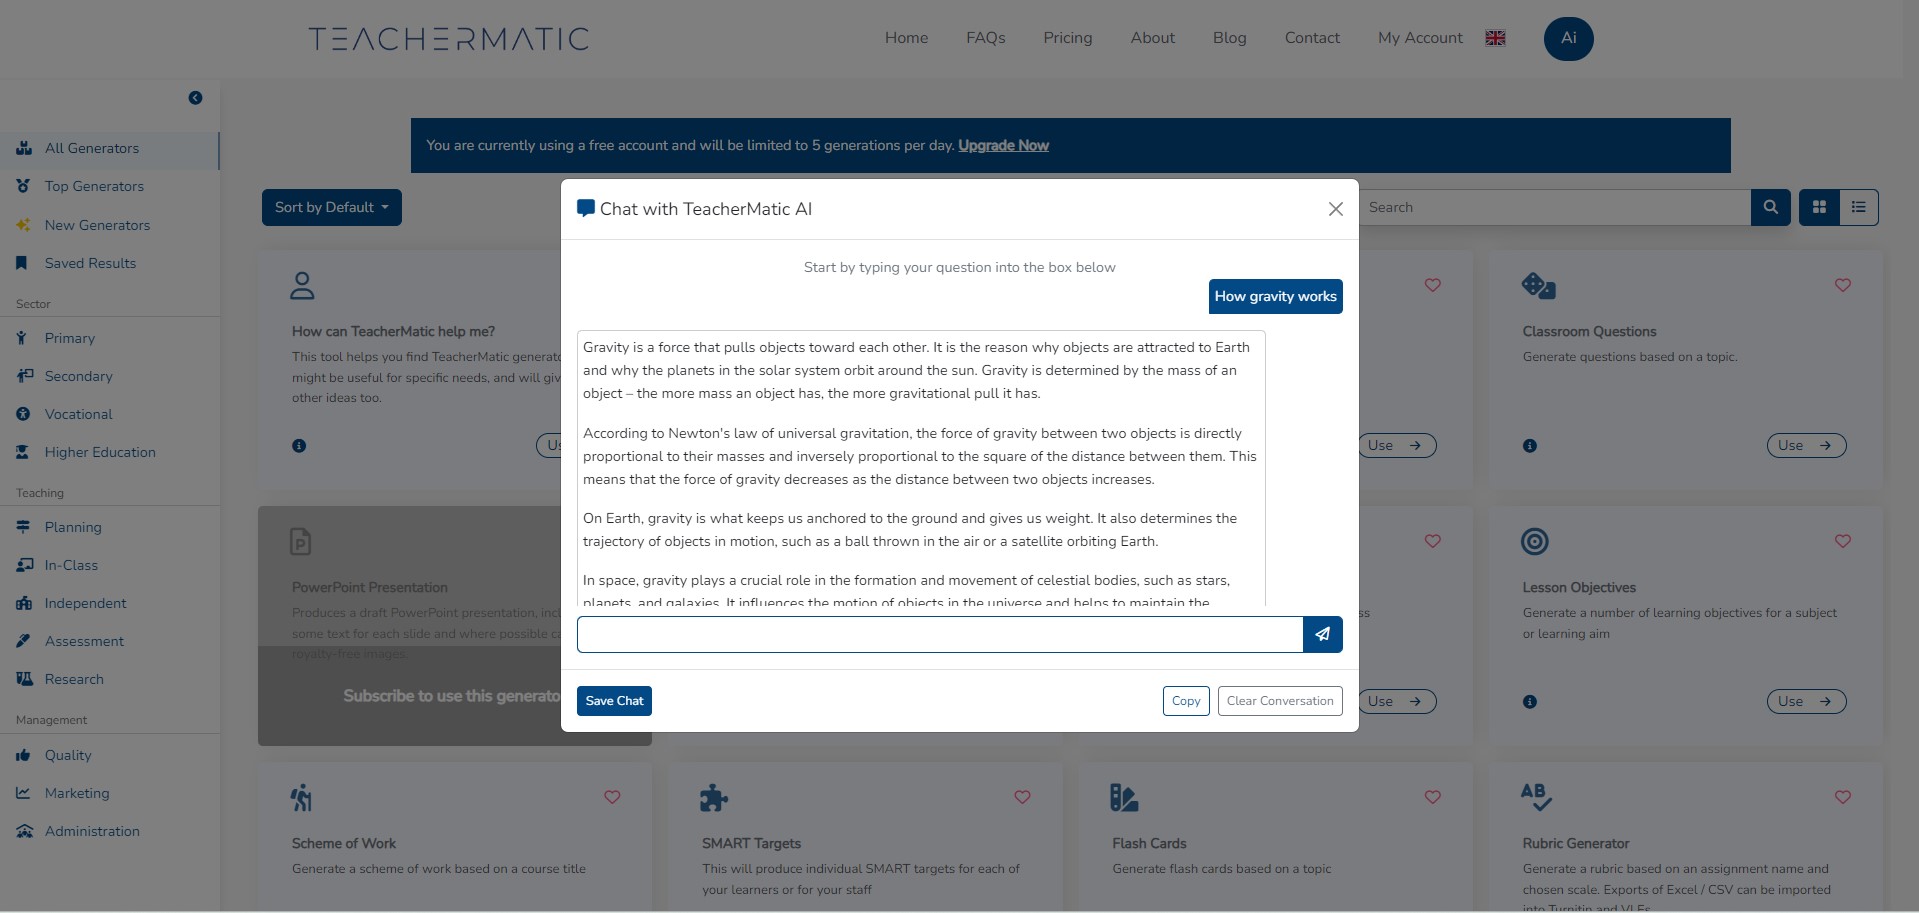This screenshot has width=1919, height=913.
Task: Open the Contact page
Action: 1312,38
